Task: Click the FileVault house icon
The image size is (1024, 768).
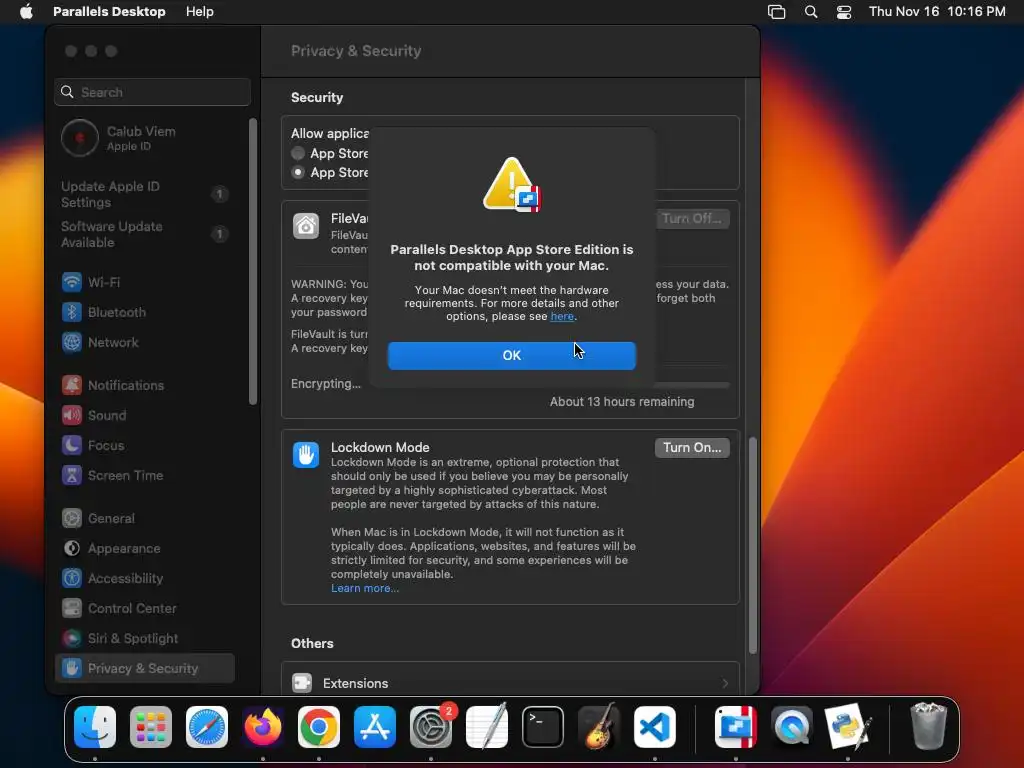Action: (306, 226)
